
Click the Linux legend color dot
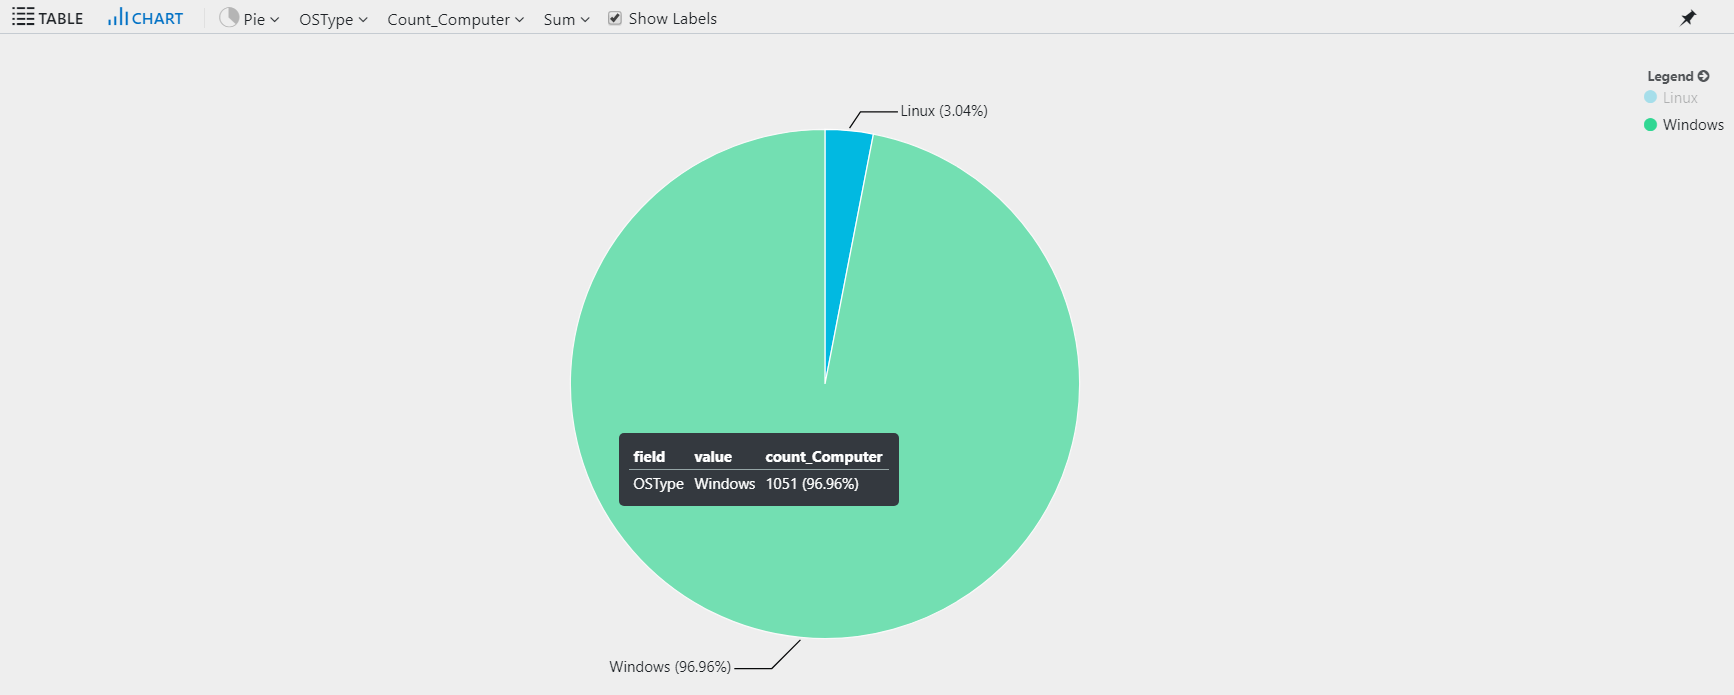coord(1650,97)
